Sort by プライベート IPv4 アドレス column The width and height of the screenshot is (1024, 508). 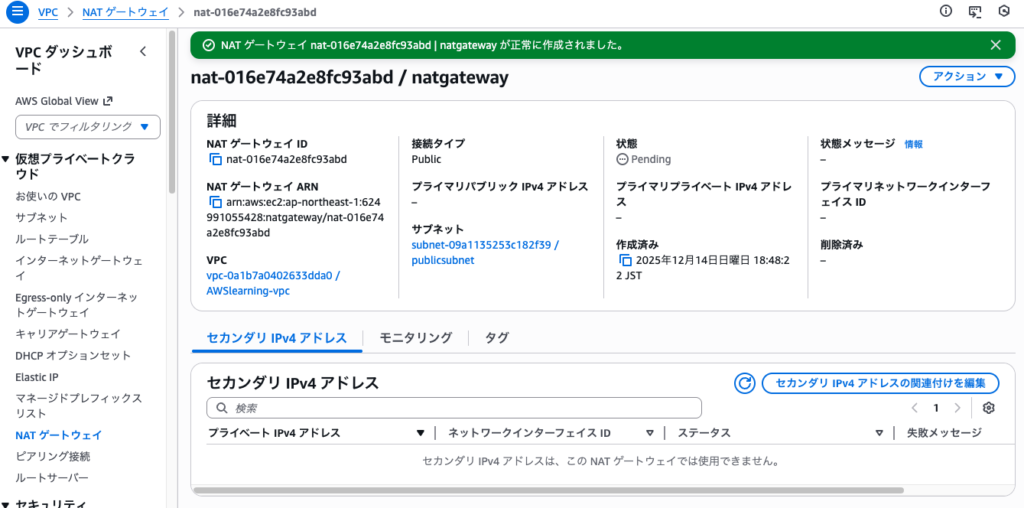point(420,433)
